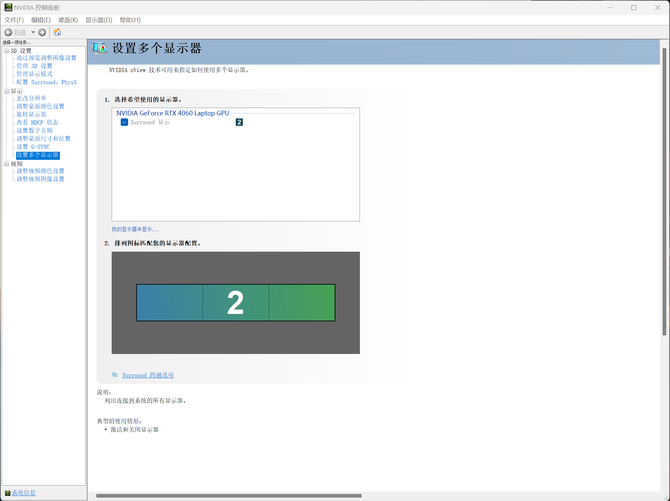Click the Back arrow toolbar button
The height and width of the screenshot is (501, 670).
pos(8,32)
